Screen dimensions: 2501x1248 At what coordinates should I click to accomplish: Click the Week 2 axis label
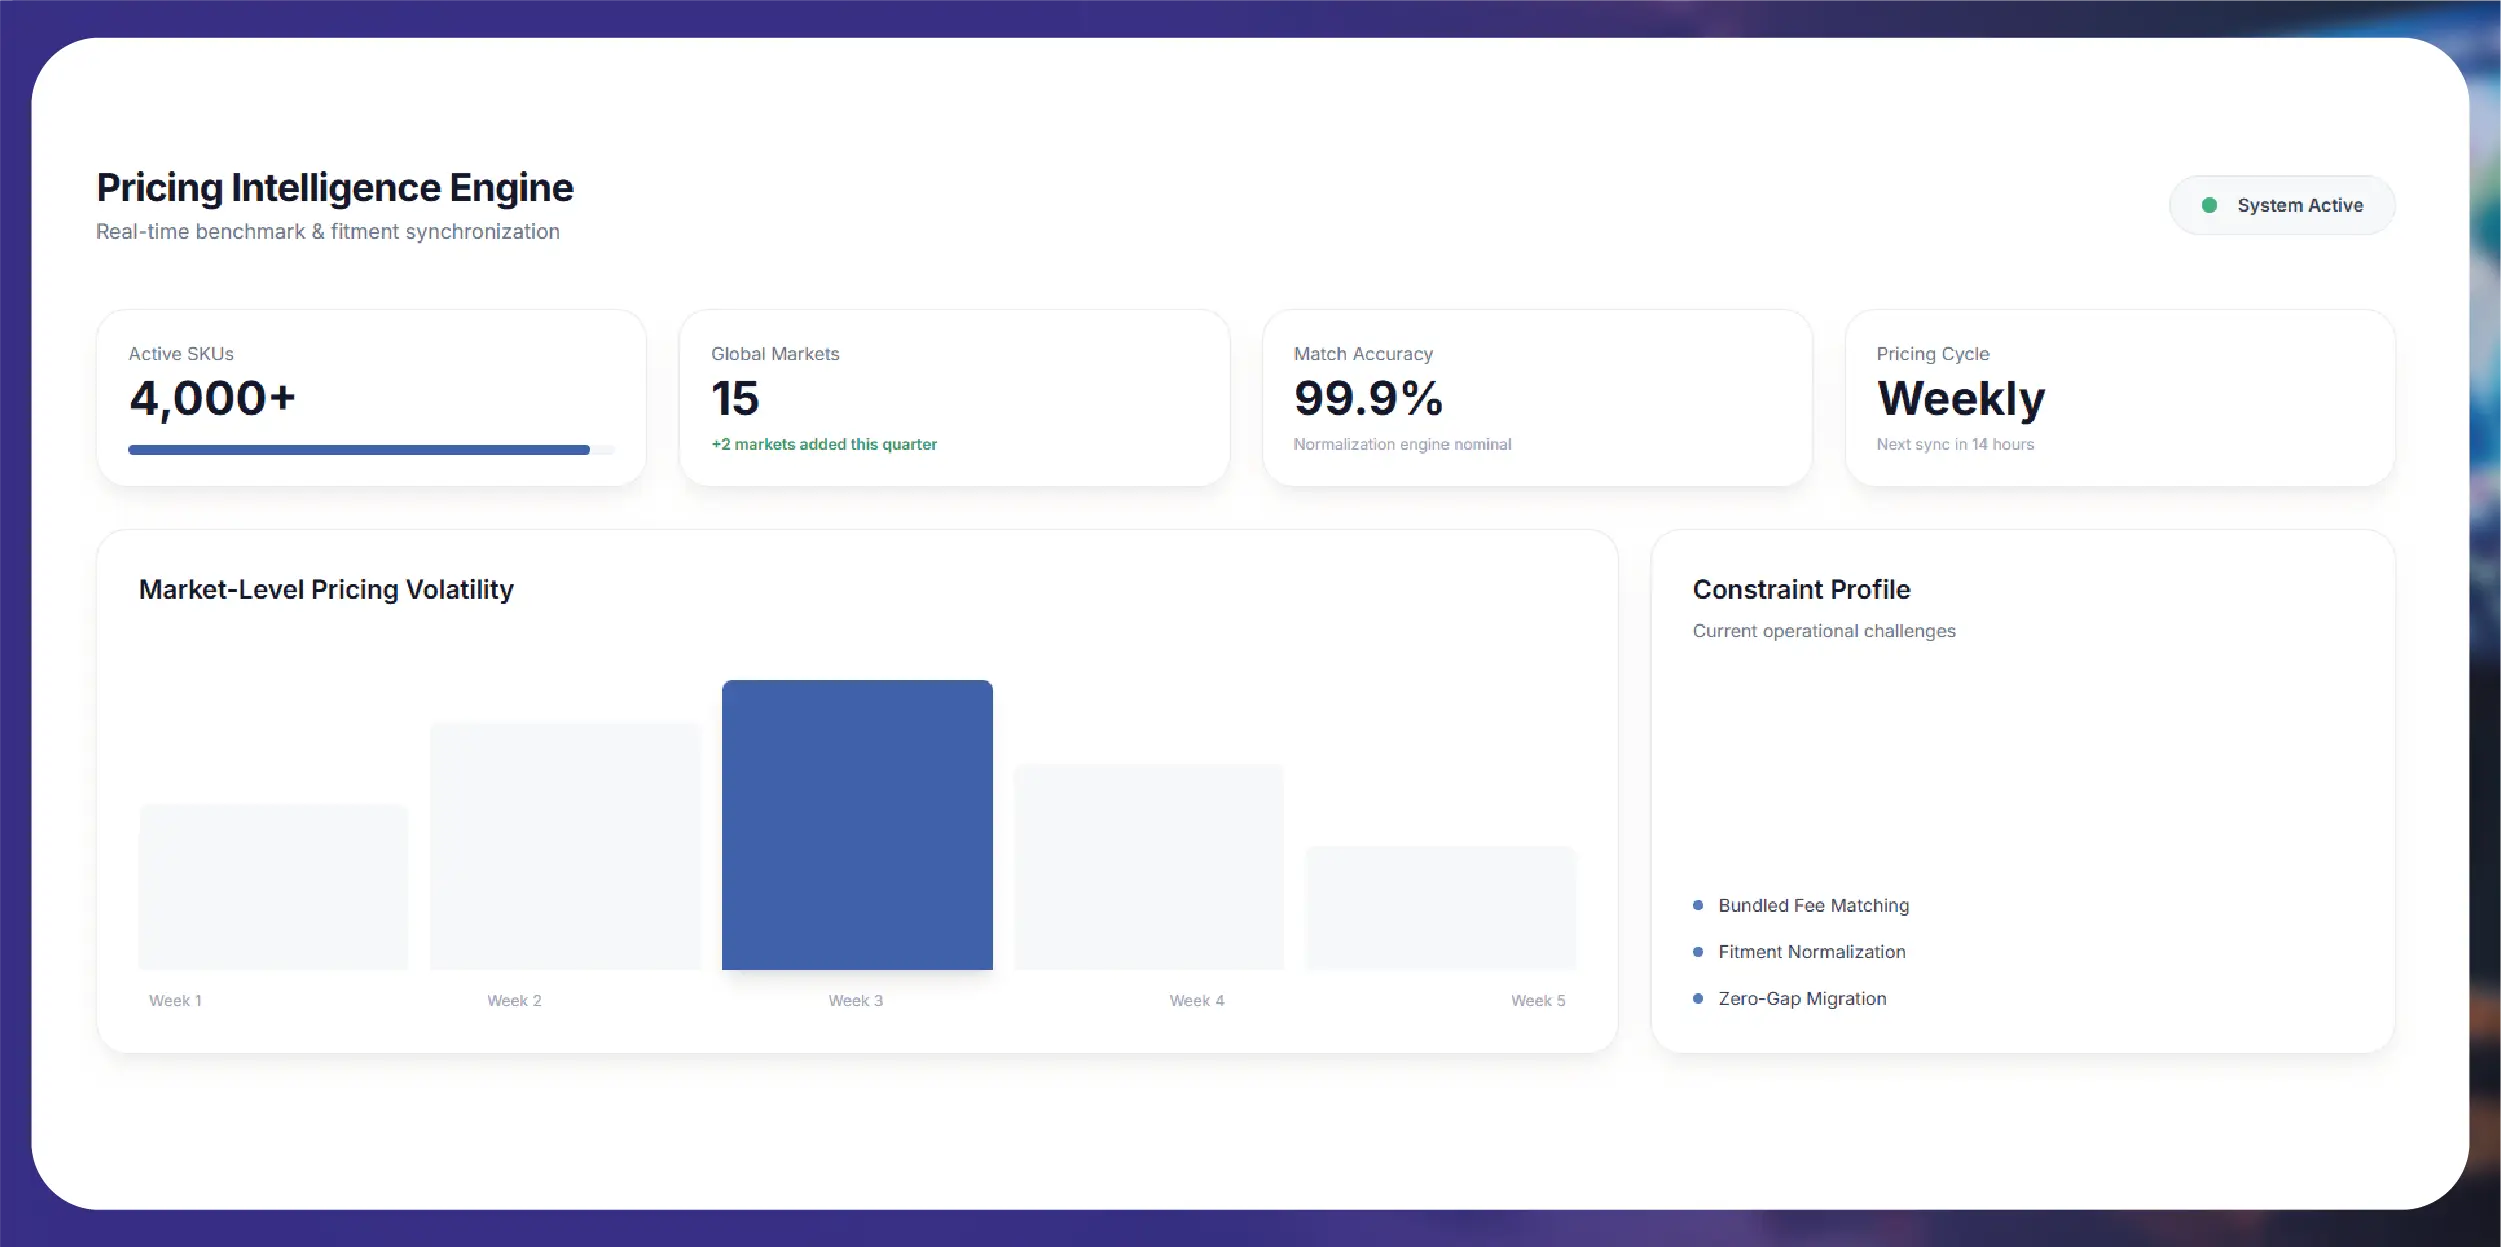coord(514,1001)
